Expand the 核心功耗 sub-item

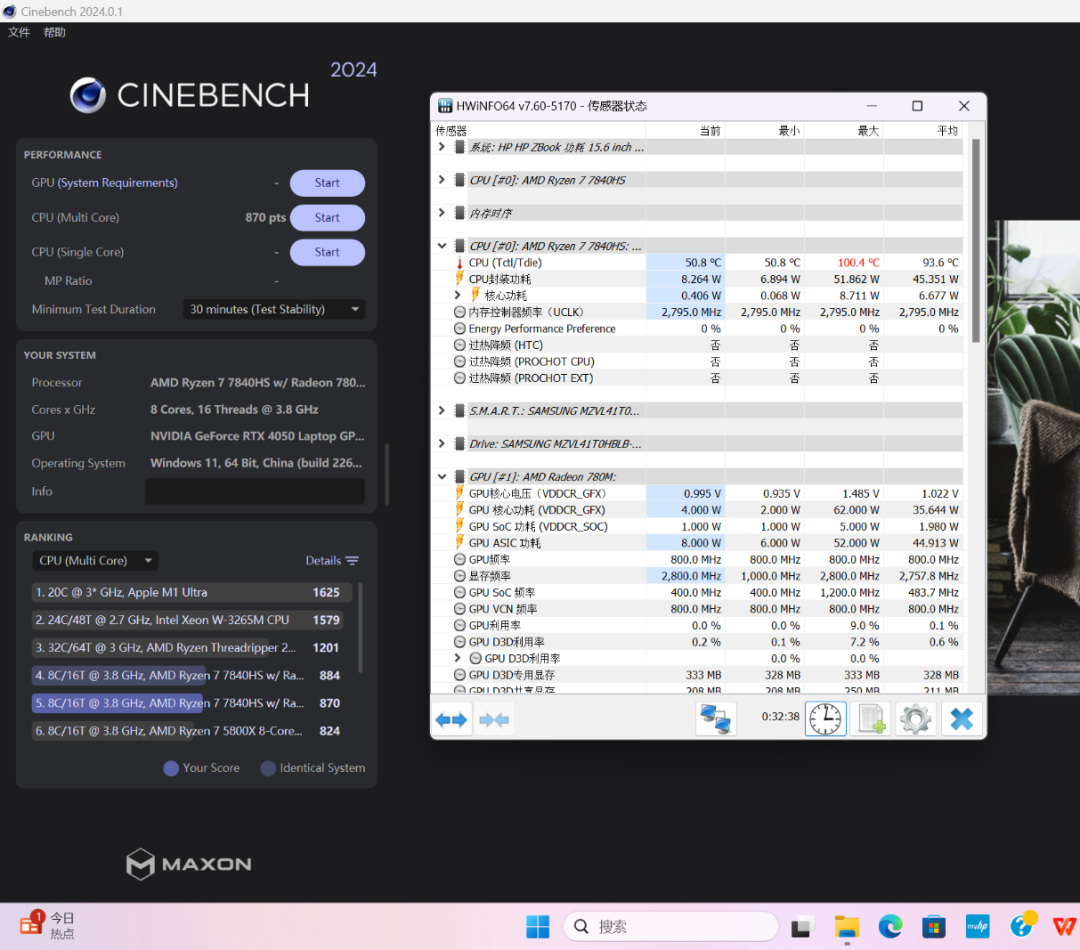pos(457,296)
